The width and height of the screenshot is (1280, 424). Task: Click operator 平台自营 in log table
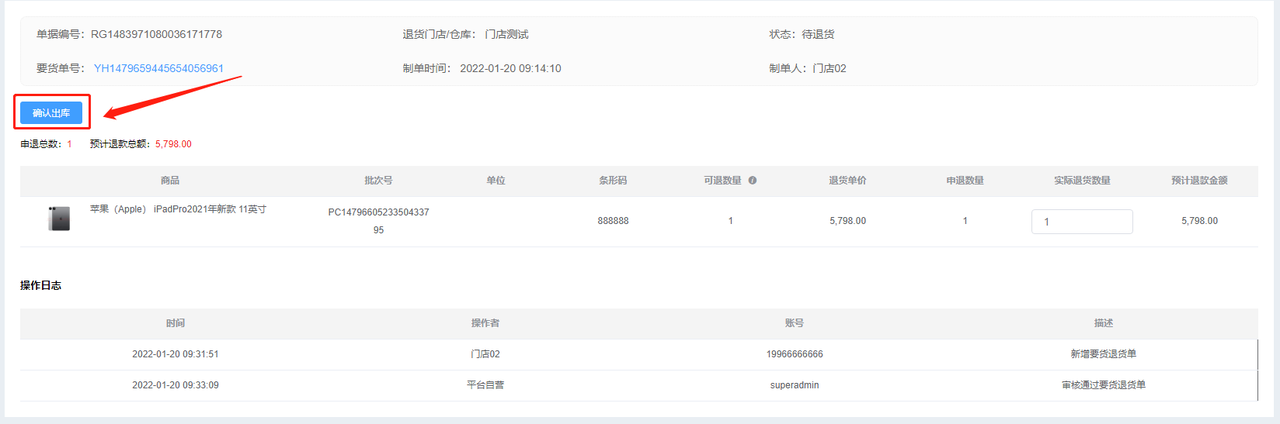pos(485,384)
